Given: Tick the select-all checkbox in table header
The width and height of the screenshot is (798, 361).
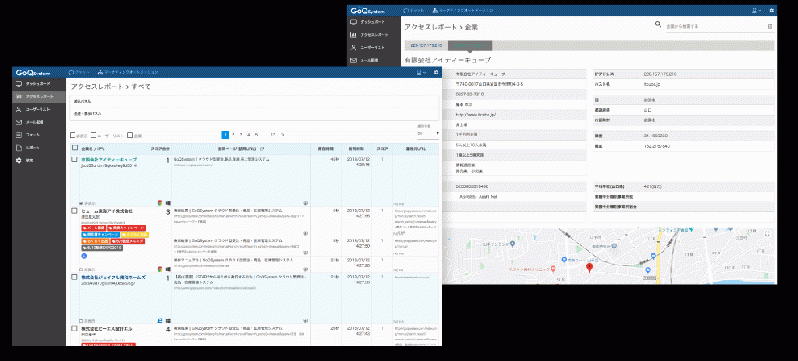Looking at the screenshot, I should tap(75, 148).
